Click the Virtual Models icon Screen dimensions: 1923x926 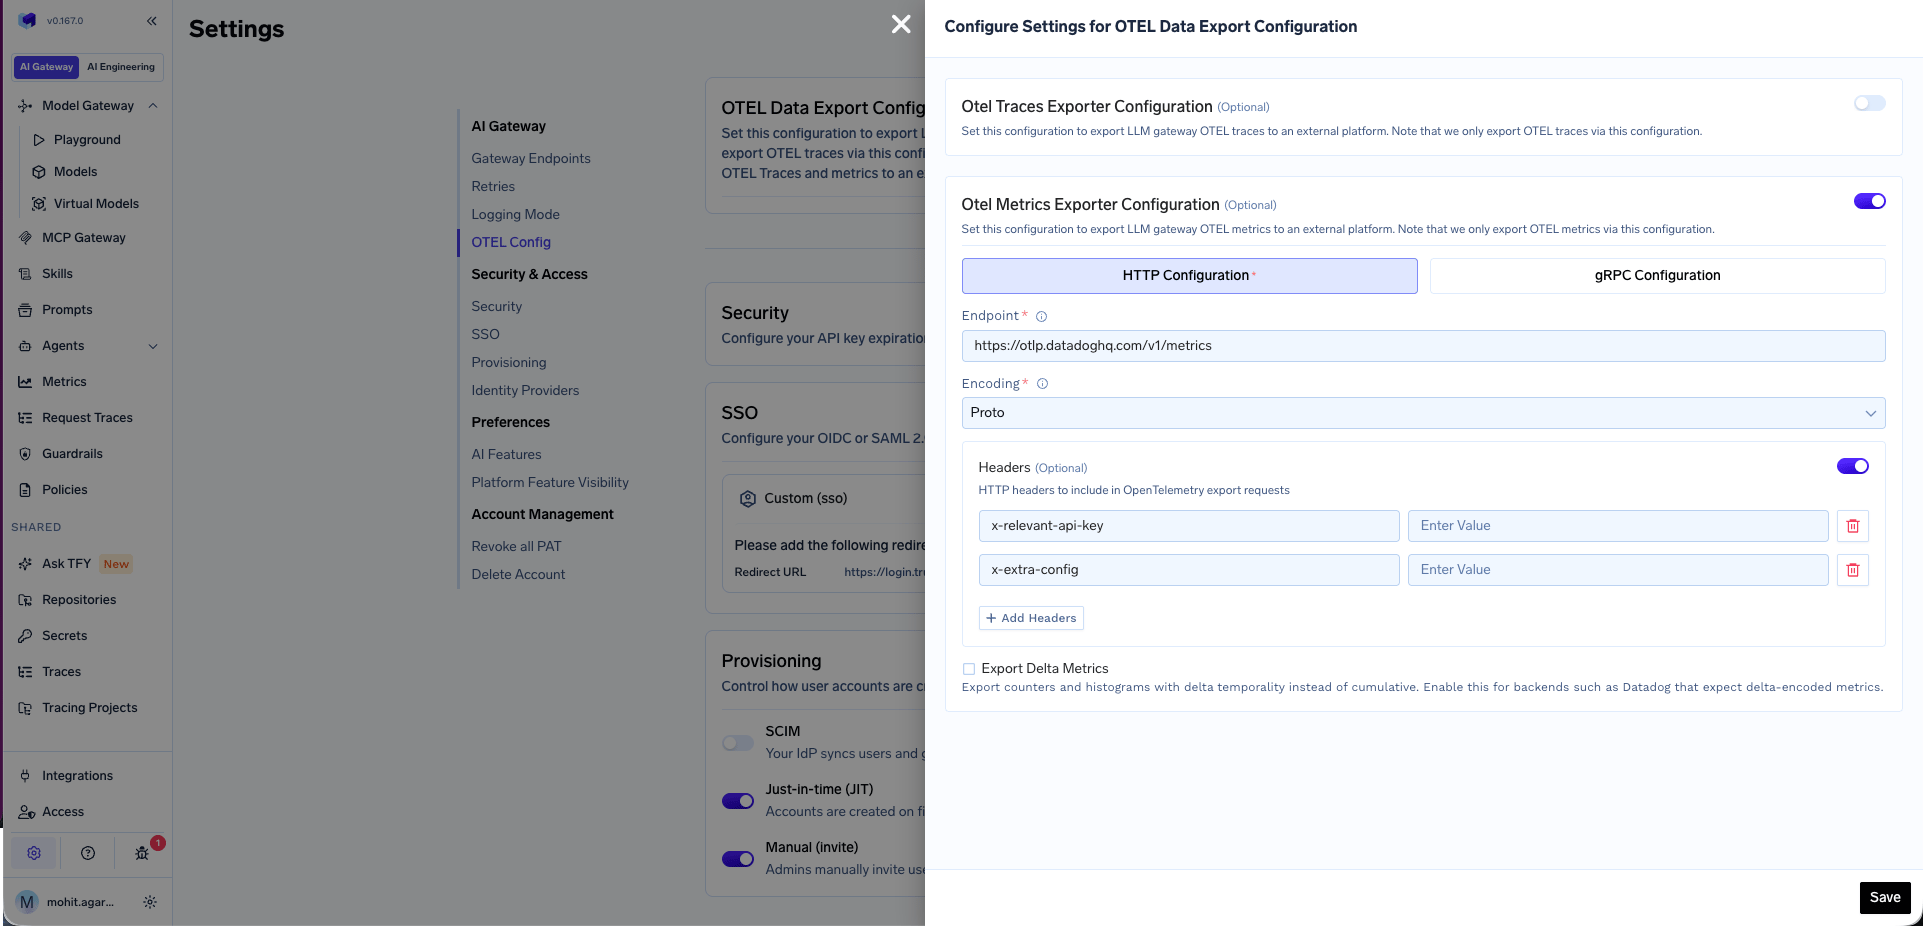click(x=39, y=204)
